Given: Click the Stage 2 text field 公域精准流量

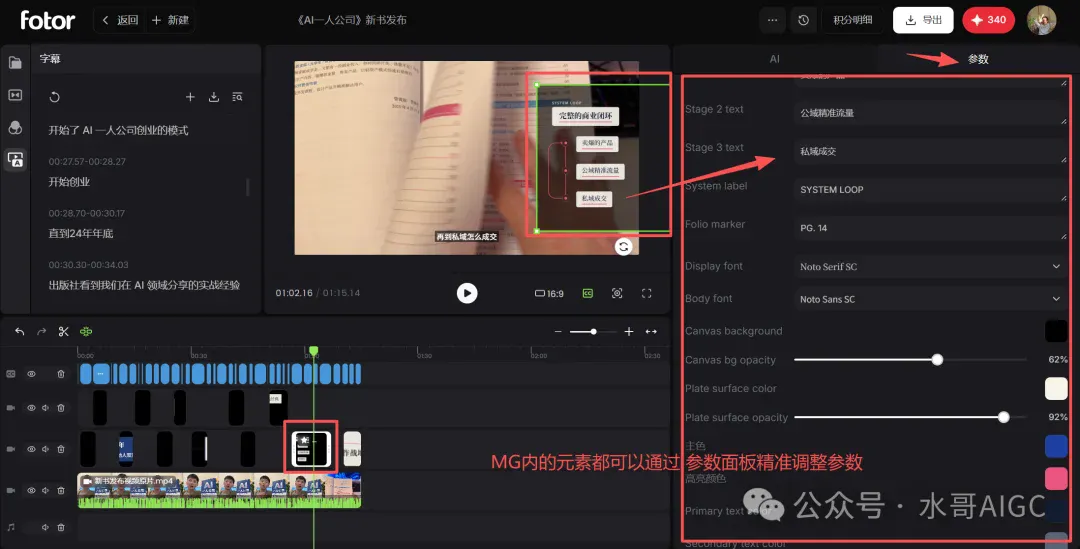Looking at the screenshot, I should click(931, 113).
